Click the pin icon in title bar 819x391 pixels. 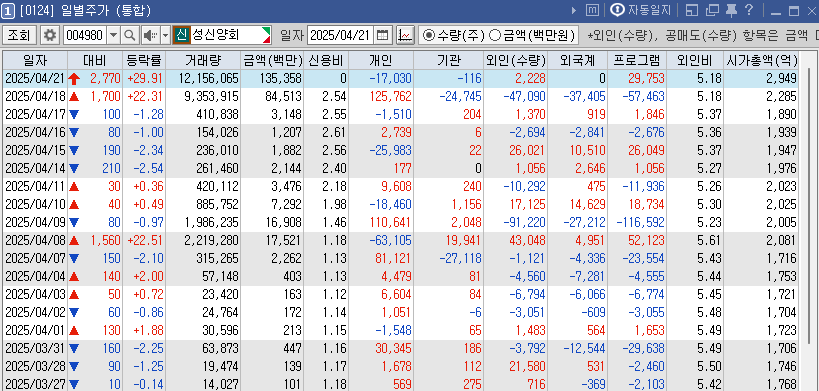[732, 10]
